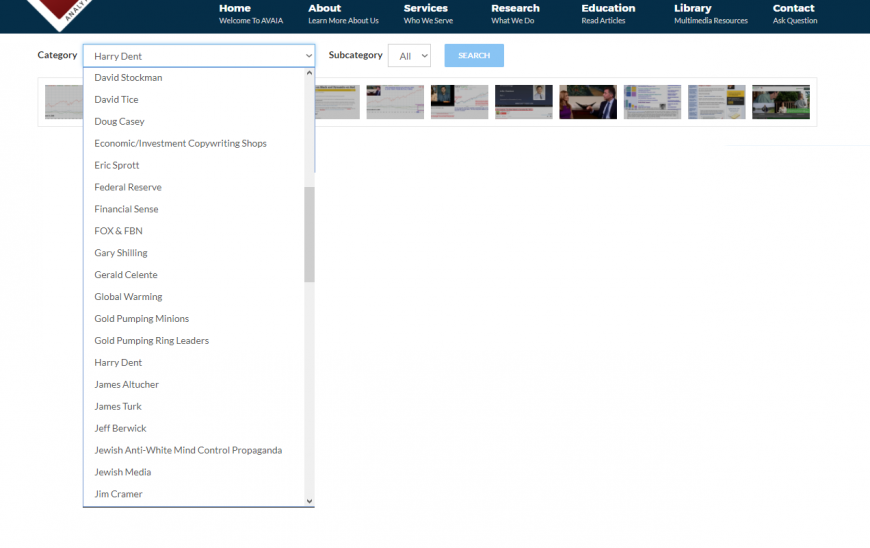Click the dropdown list scroll-up arrow
Image resolution: width=870 pixels, height=548 pixels.
[x=309, y=73]
